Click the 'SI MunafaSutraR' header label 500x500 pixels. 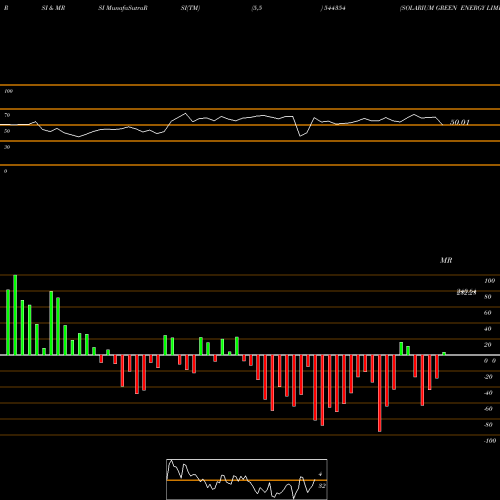[x=123, y=8]
